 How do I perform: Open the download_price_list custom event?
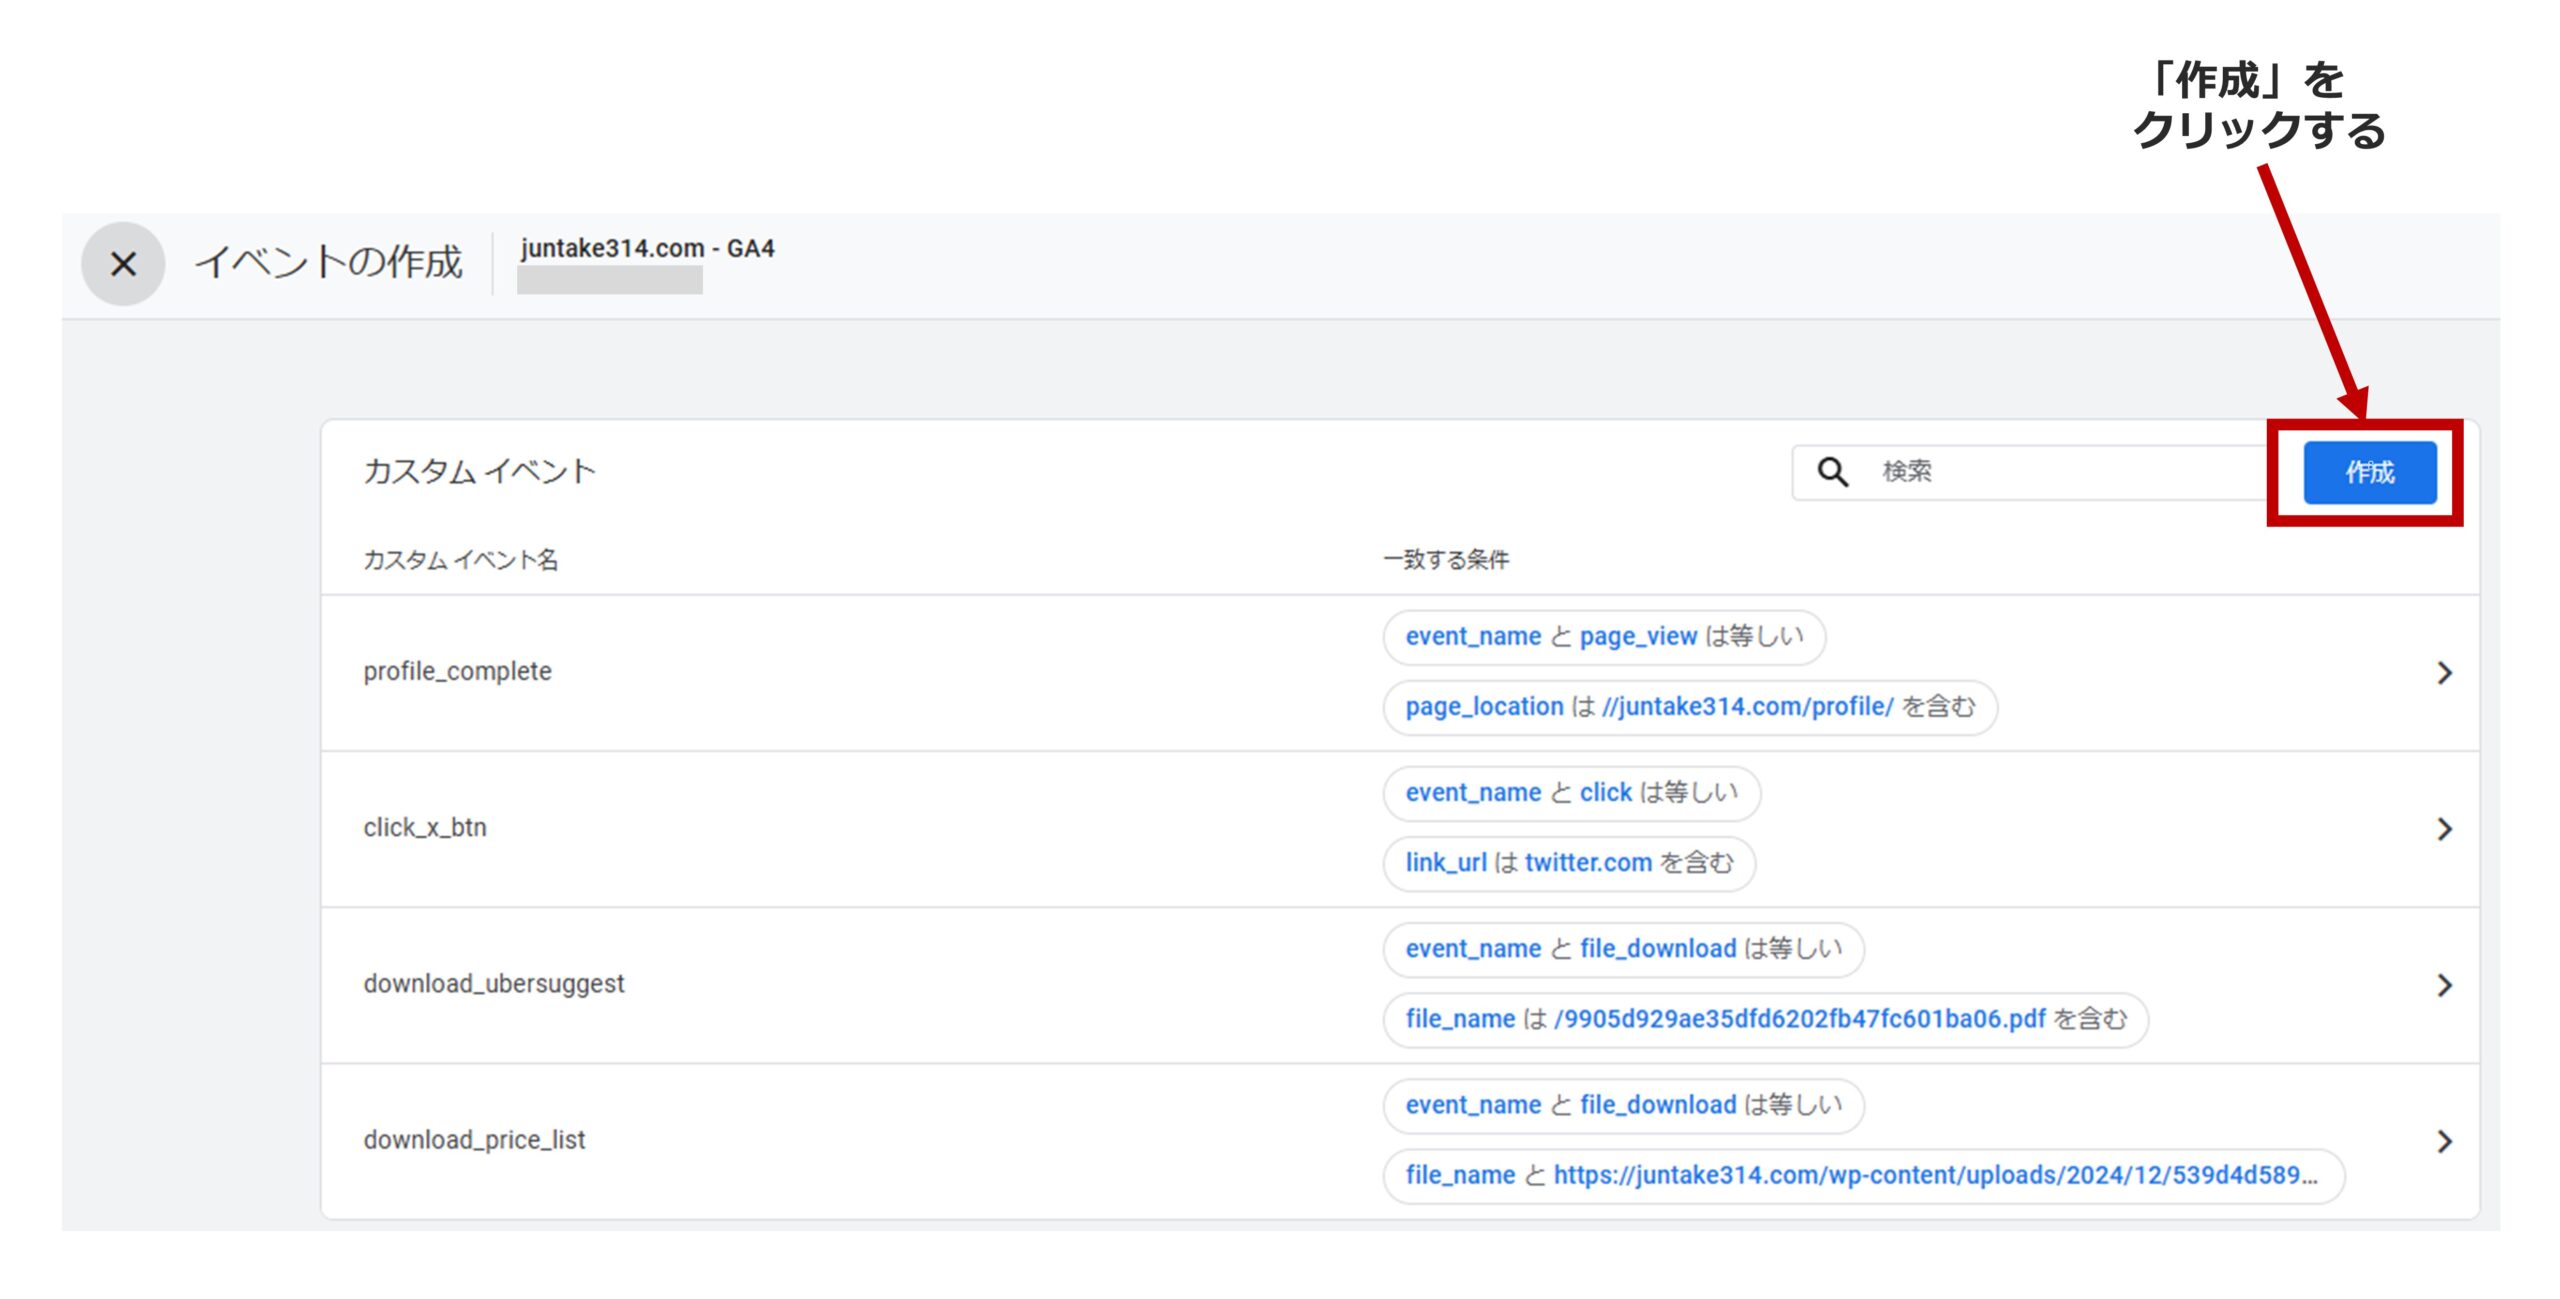click(474, 1139)
